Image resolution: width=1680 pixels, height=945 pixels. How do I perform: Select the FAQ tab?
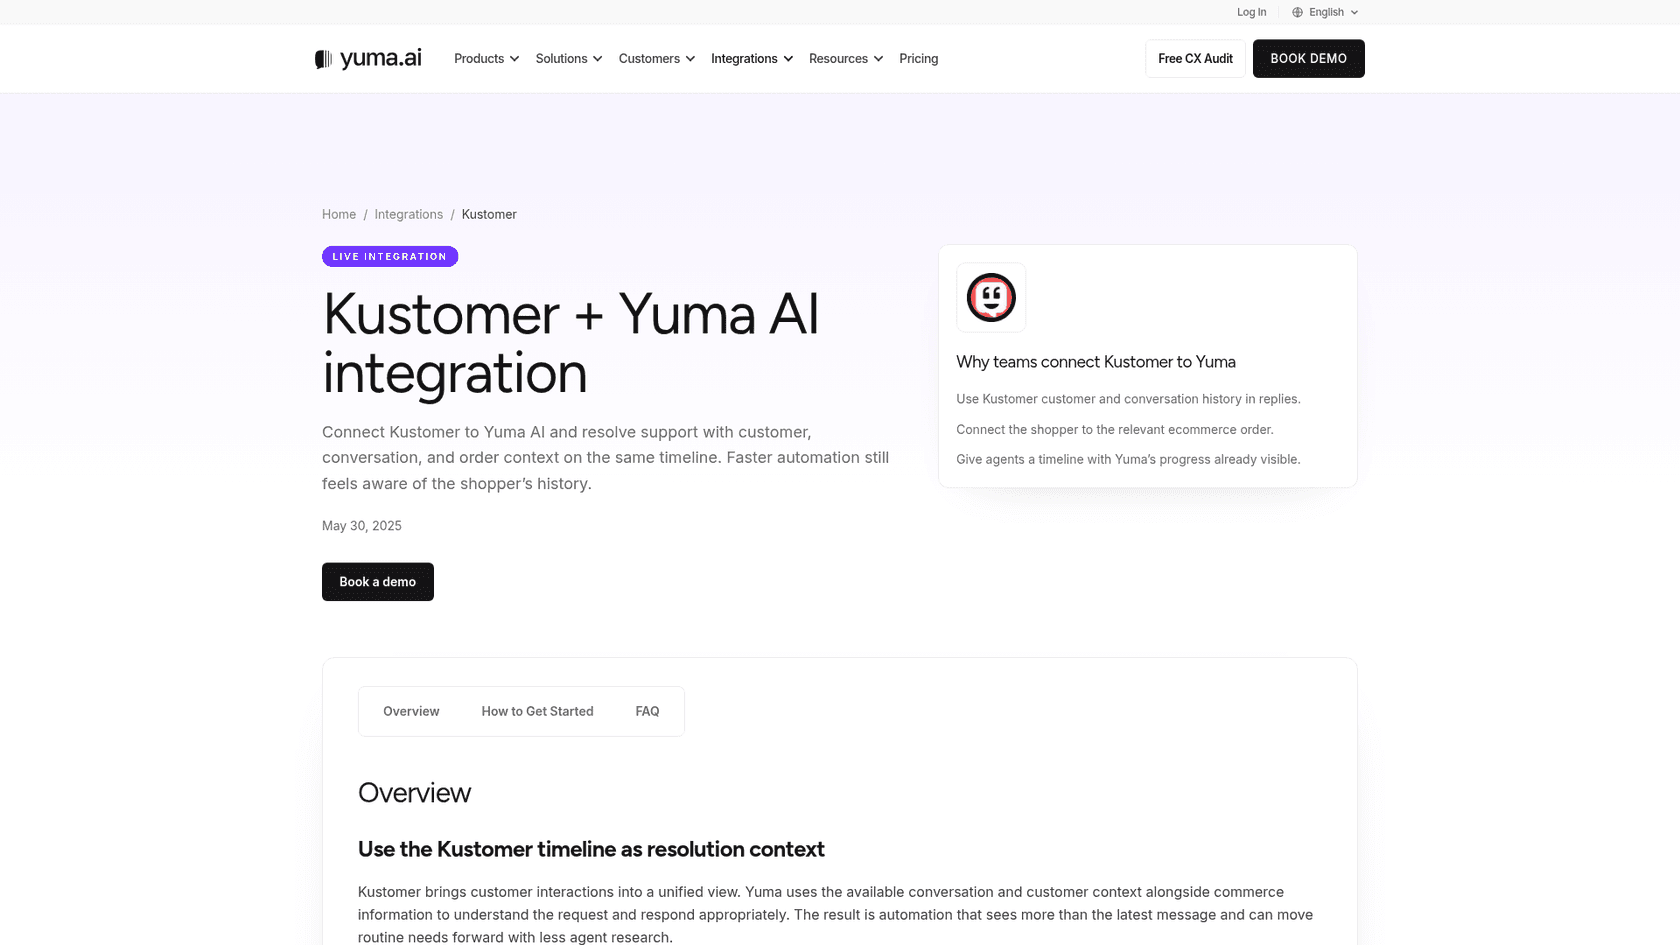click(x=647, y=711)
